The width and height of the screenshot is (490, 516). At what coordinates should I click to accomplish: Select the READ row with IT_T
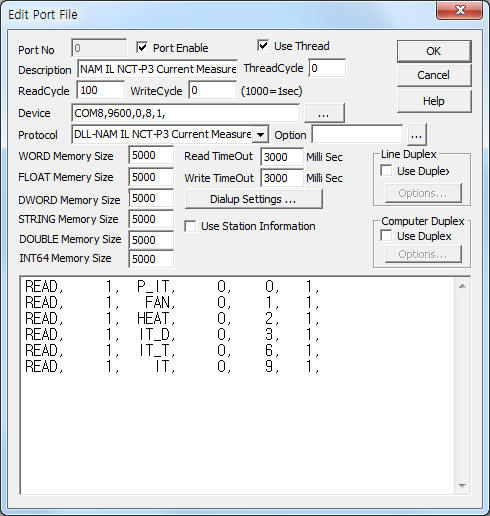[172, 350]
